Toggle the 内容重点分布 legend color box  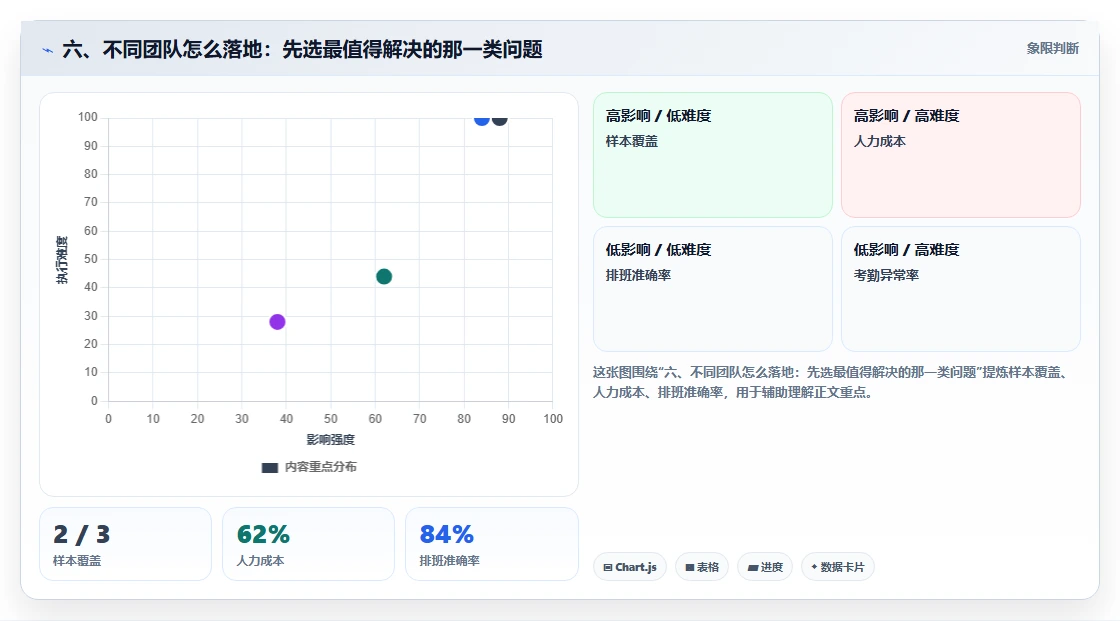coord(269,467)
